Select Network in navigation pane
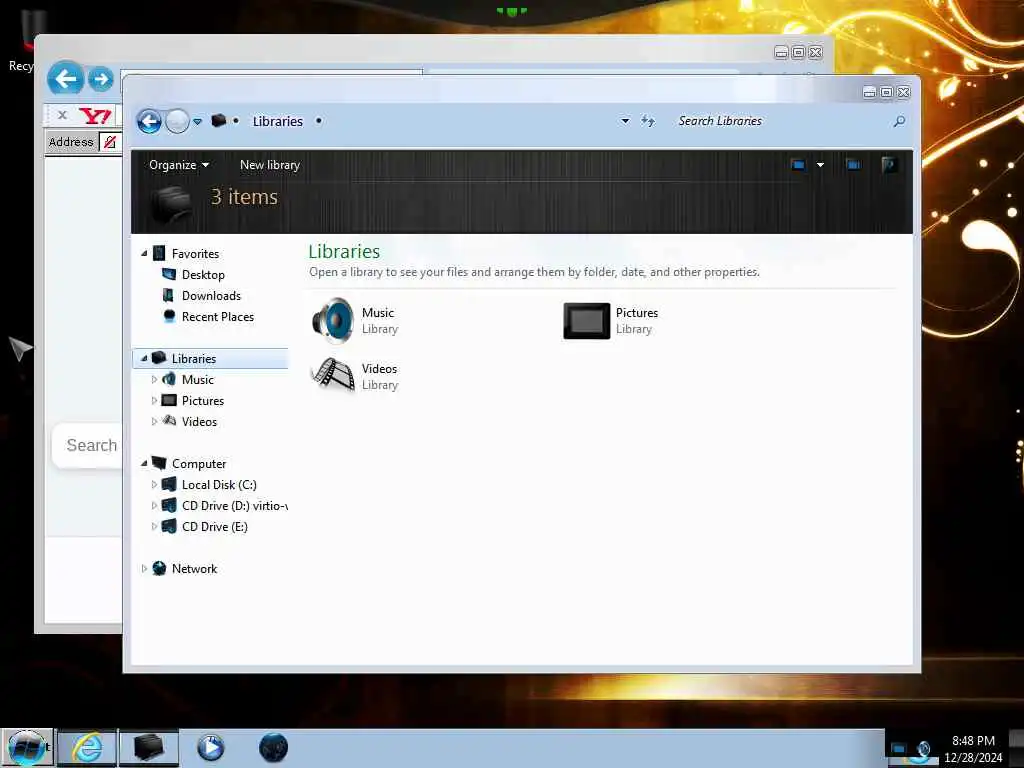The image size is (1024, 768). pyautogui.click(x=194, y=569)
